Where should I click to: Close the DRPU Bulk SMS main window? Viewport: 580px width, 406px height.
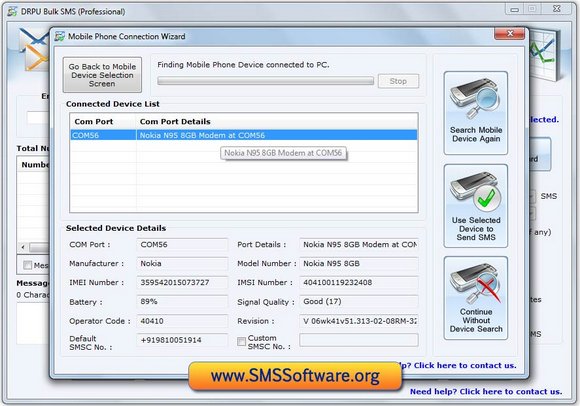(557, 9)
